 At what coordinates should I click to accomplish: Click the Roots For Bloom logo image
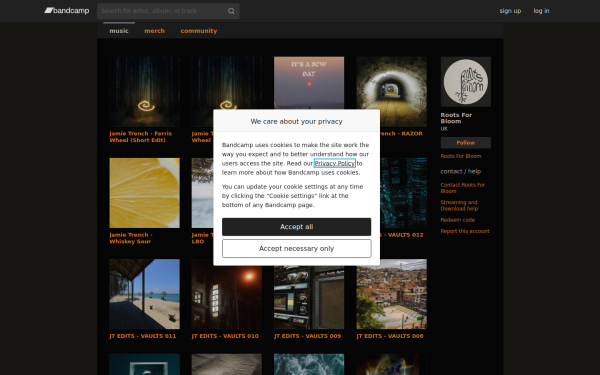(x=466, y=82)
